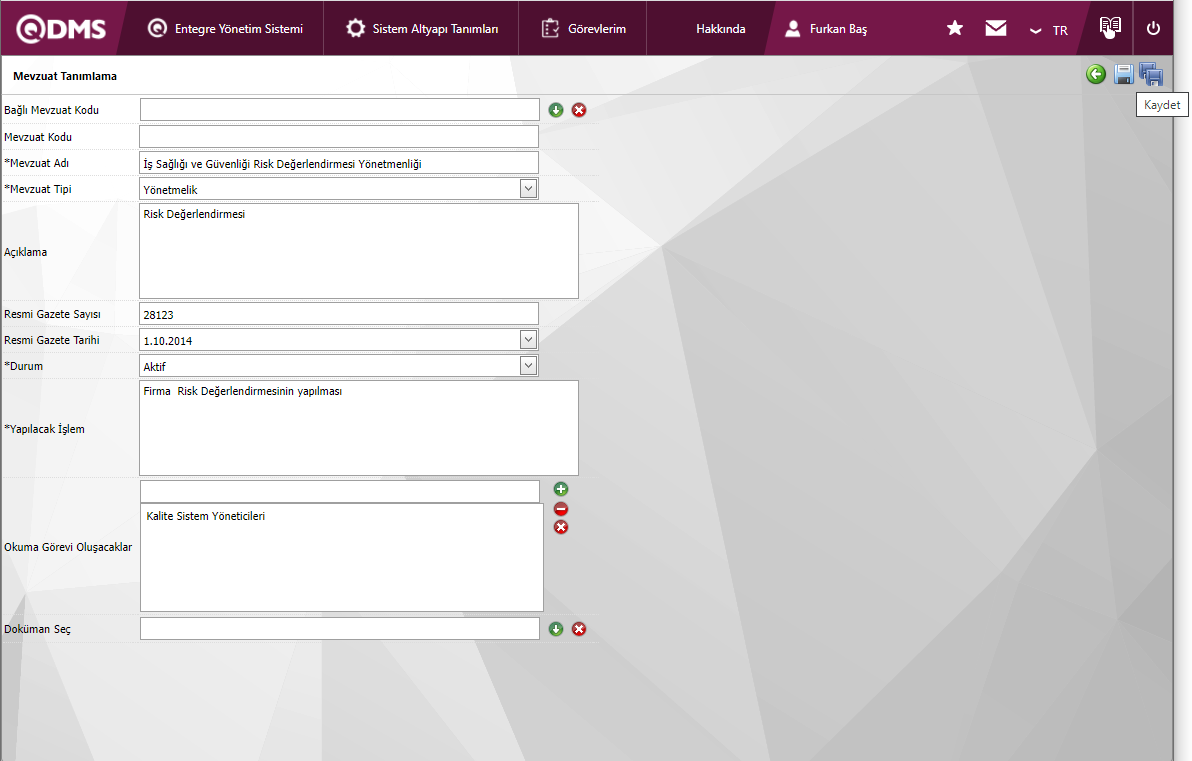Click the green back arrow icon
This screenshot has height=761, width=1192.
pos(1095,74)
